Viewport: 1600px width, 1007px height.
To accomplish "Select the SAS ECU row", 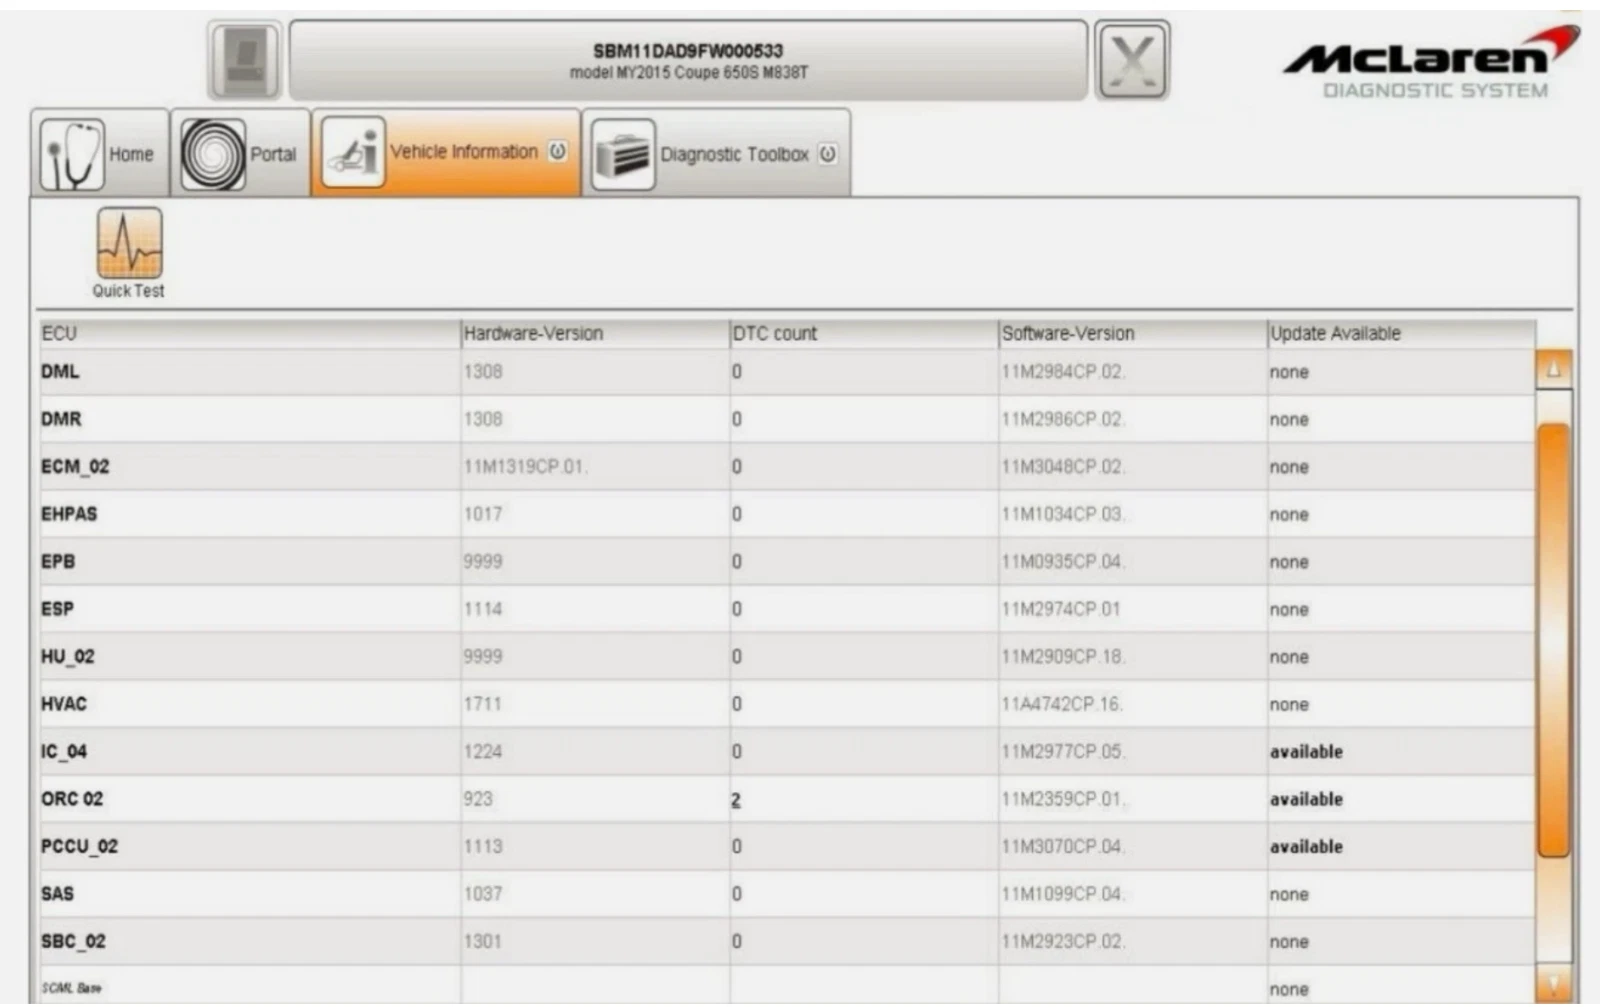I will 786,894.
